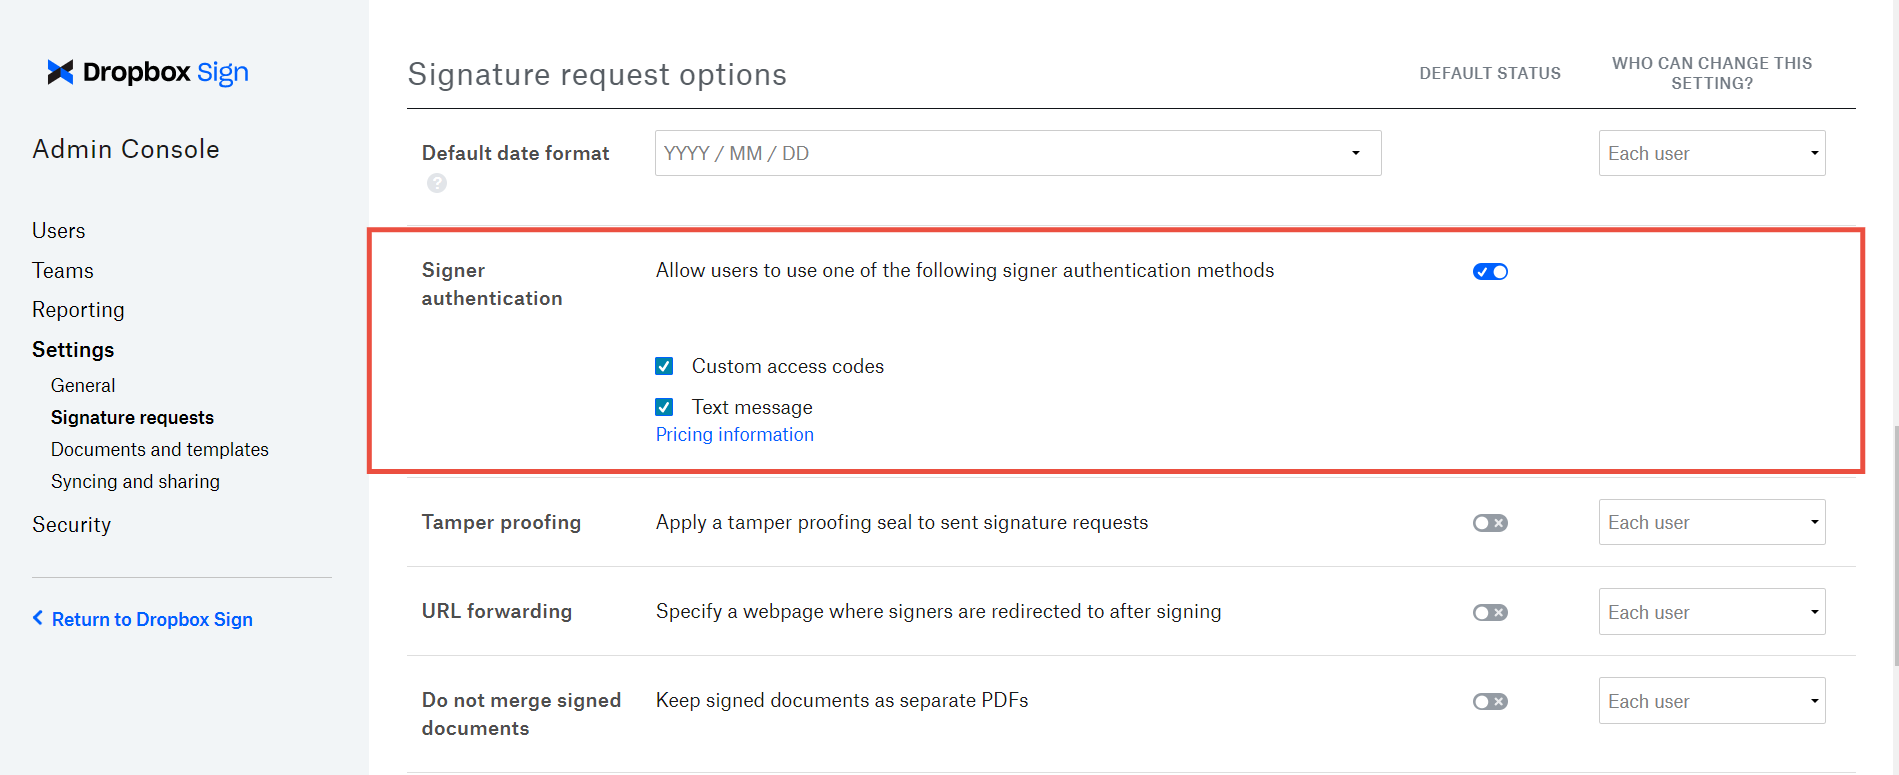Viewport: 1899px width, 775px height.
Task: Navigate to the Security section
Action: 71,524
